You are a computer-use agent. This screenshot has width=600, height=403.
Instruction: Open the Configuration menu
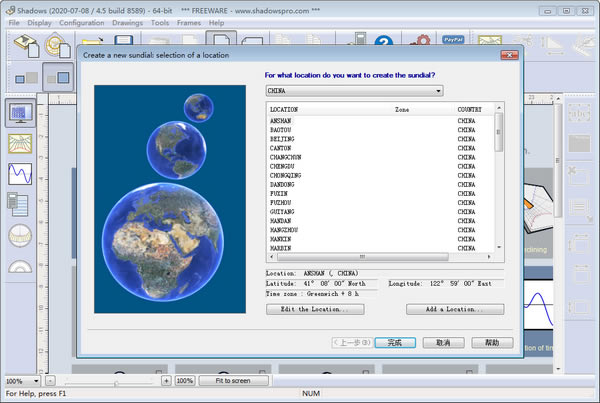(x=81, y=22)
